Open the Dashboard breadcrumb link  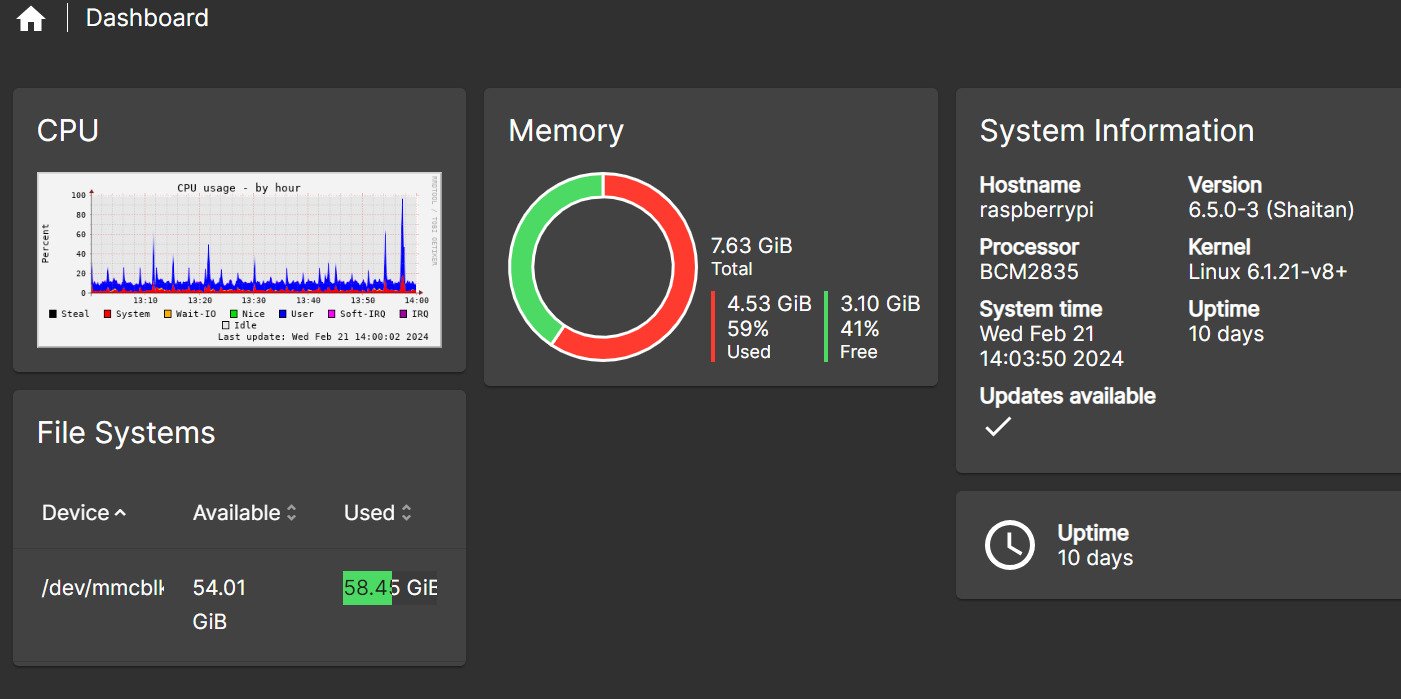pos(147,18)
